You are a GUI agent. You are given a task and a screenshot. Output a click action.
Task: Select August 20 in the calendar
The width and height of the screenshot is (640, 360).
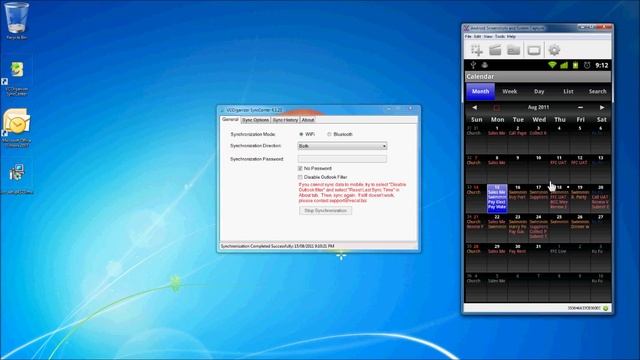(600, 198)
